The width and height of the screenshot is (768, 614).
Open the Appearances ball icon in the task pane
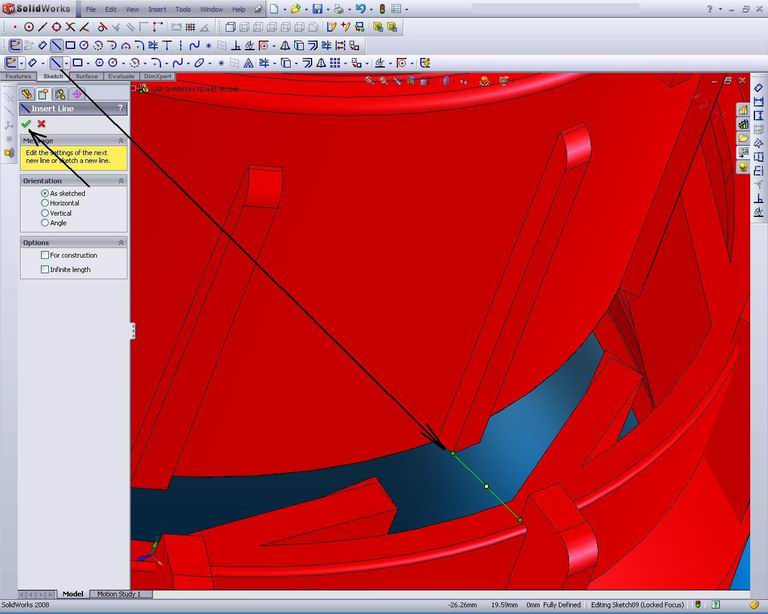tap(744, 167)
